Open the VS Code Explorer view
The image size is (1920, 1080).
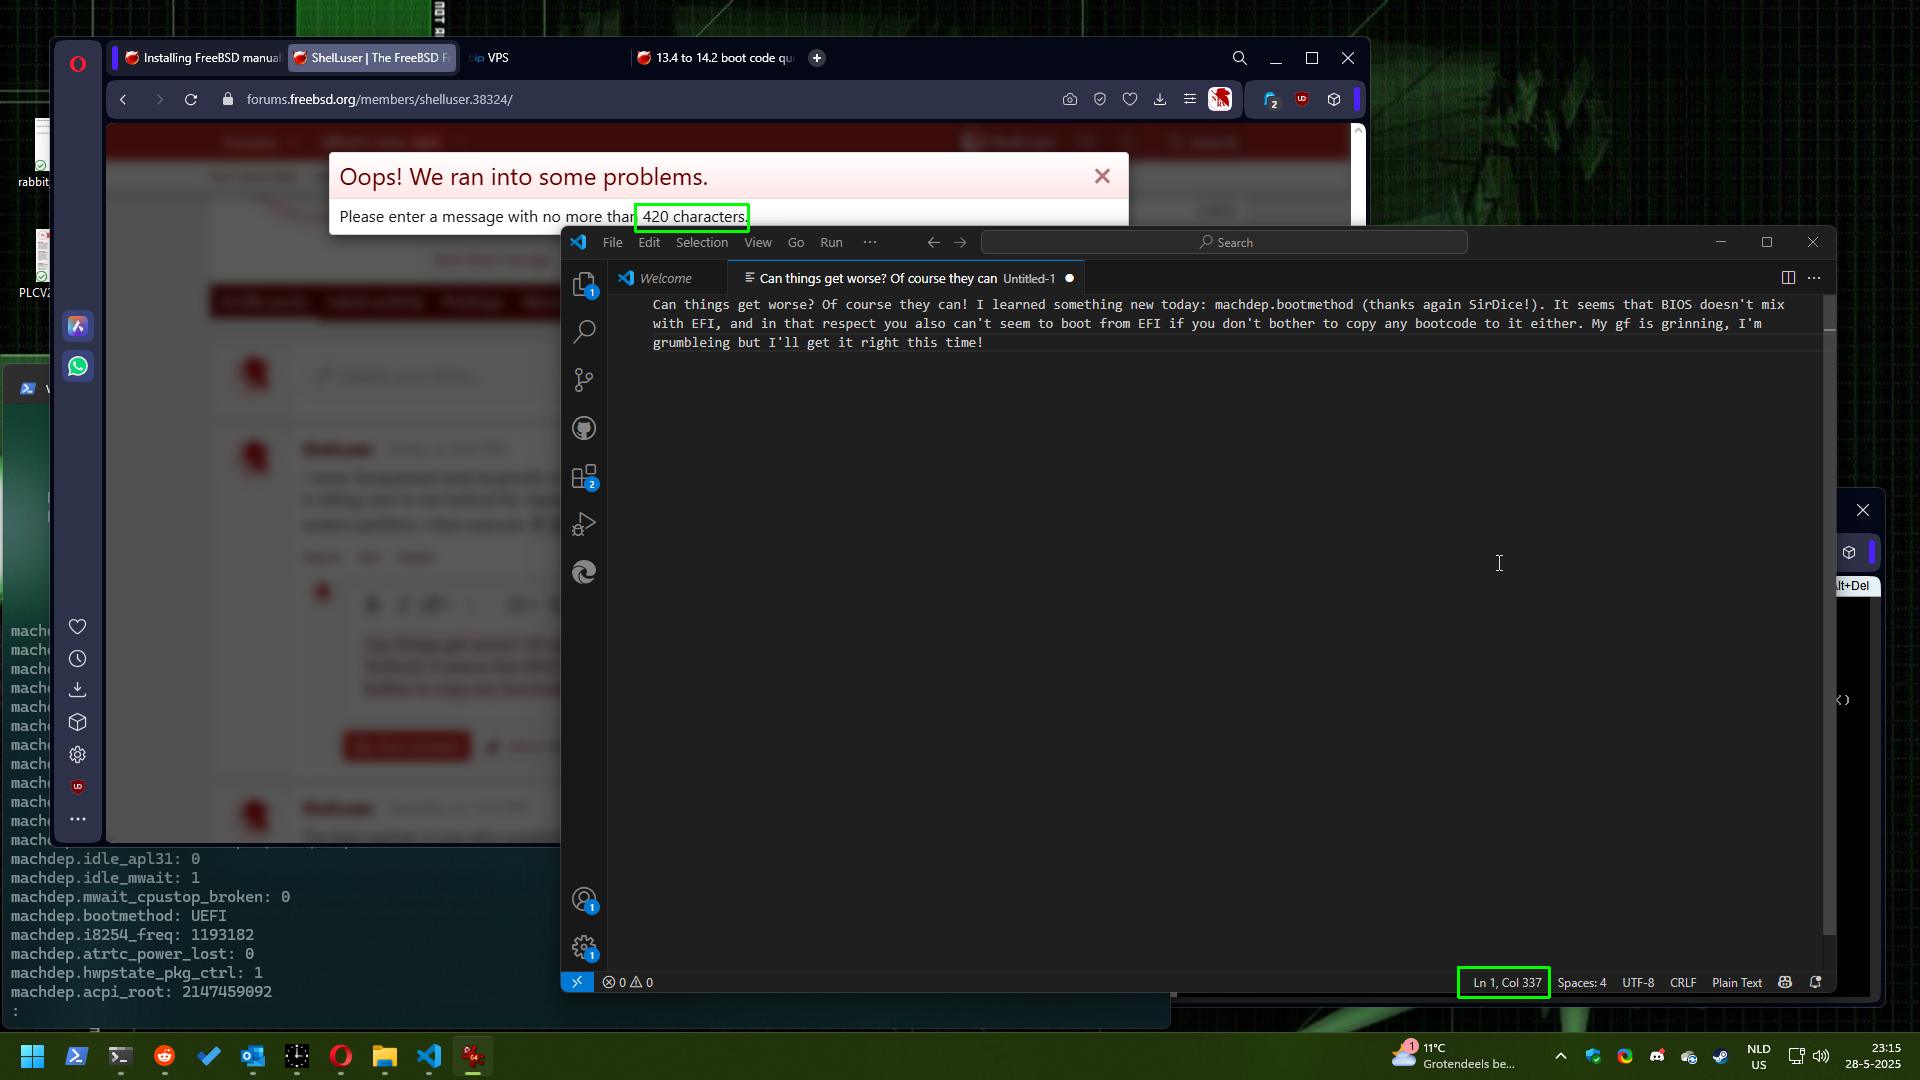[x=584, y=285]
